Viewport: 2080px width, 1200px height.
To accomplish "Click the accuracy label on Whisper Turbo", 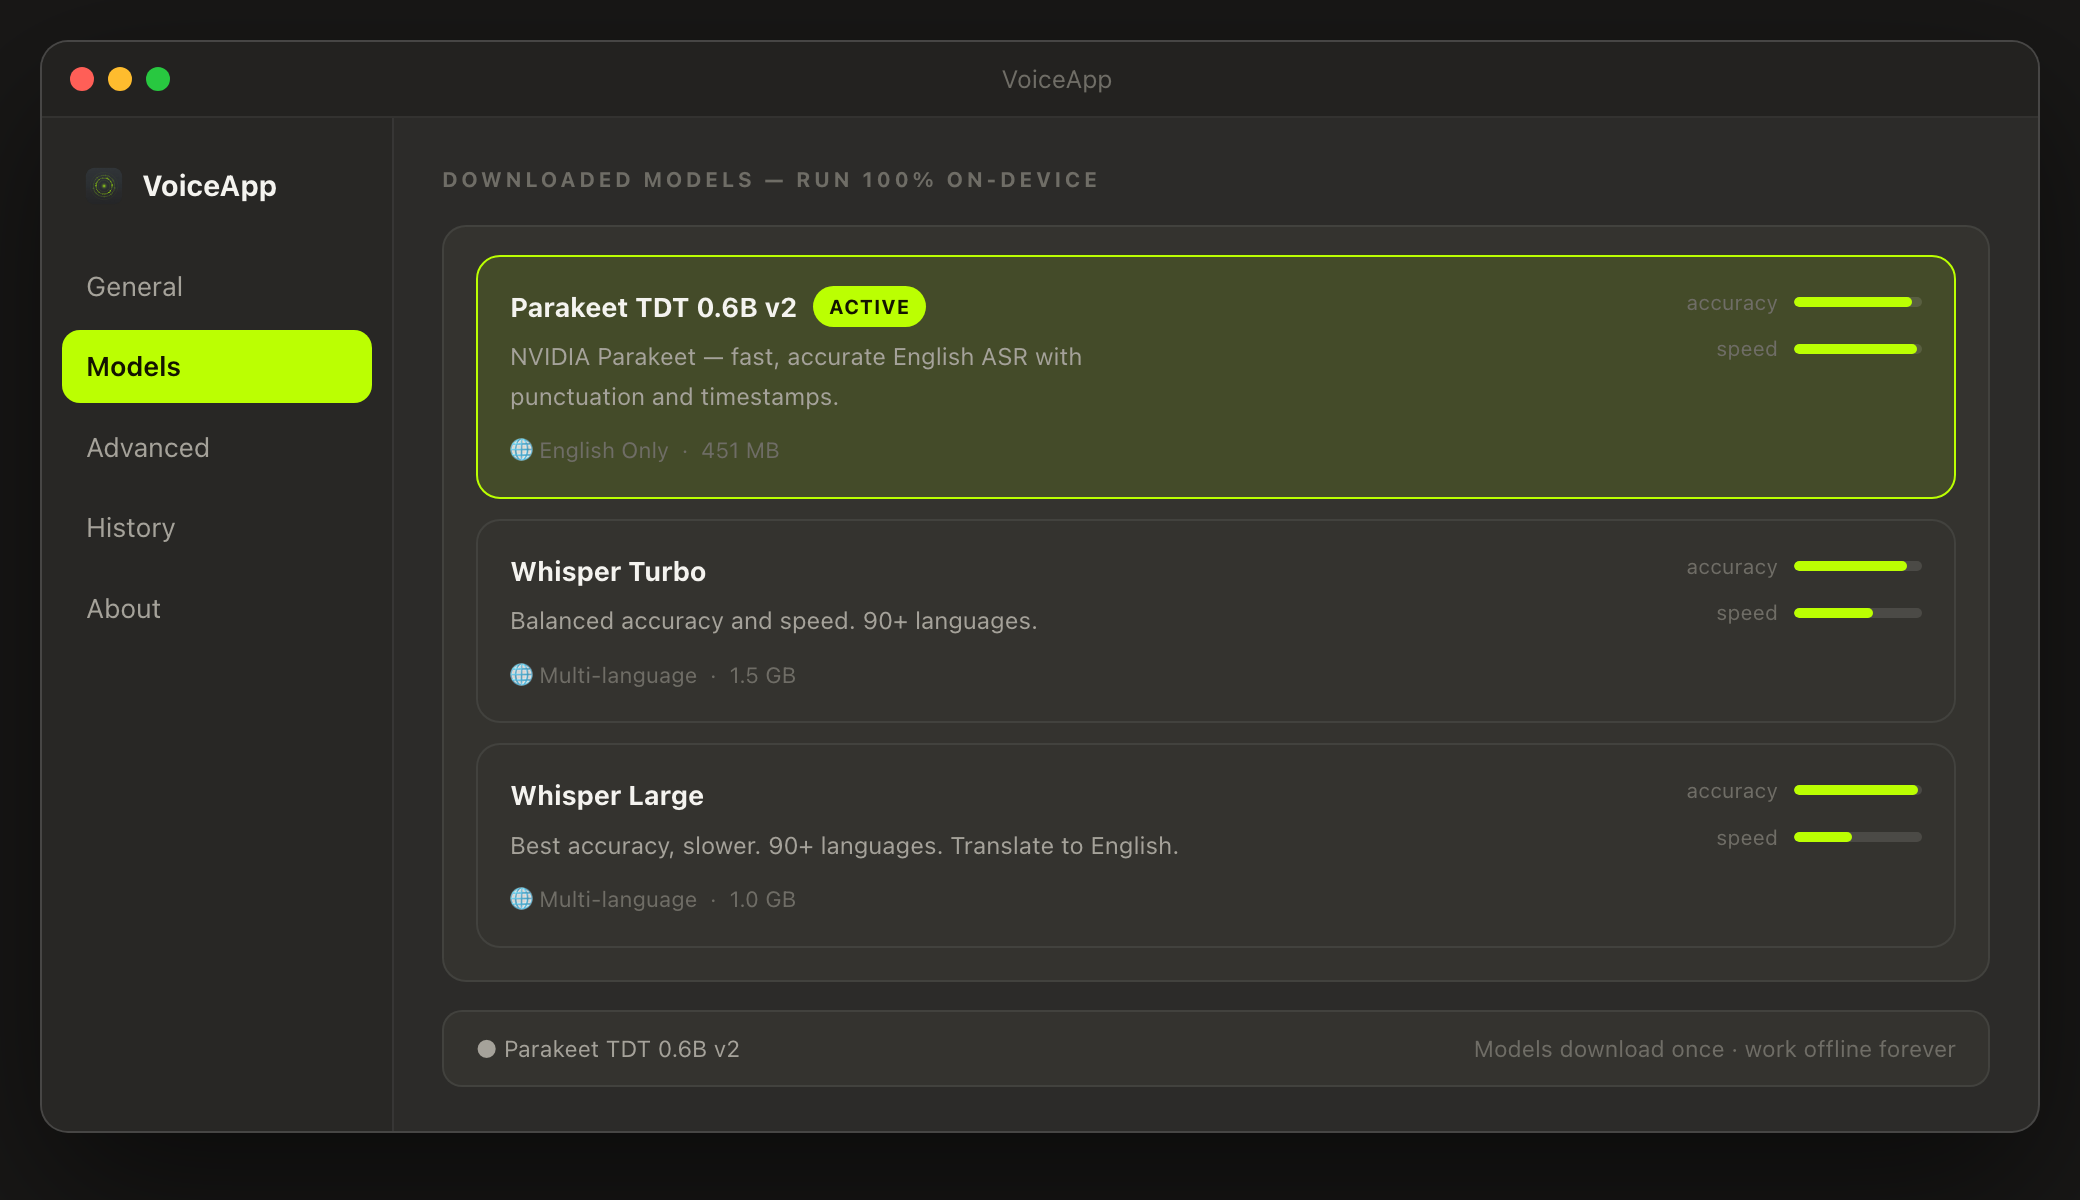I will [x=1732, y=567].
